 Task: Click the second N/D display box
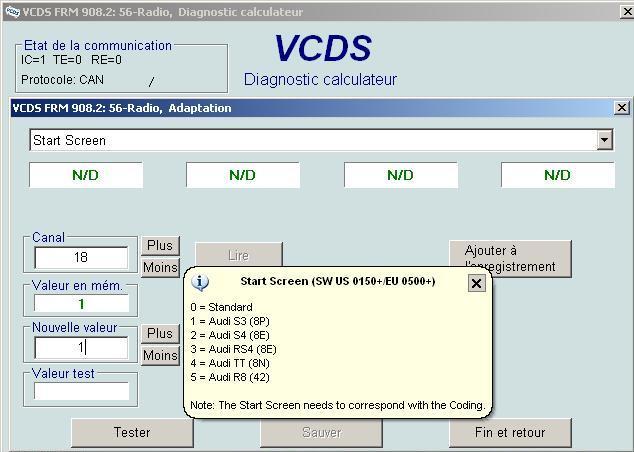tap(243, 175)
